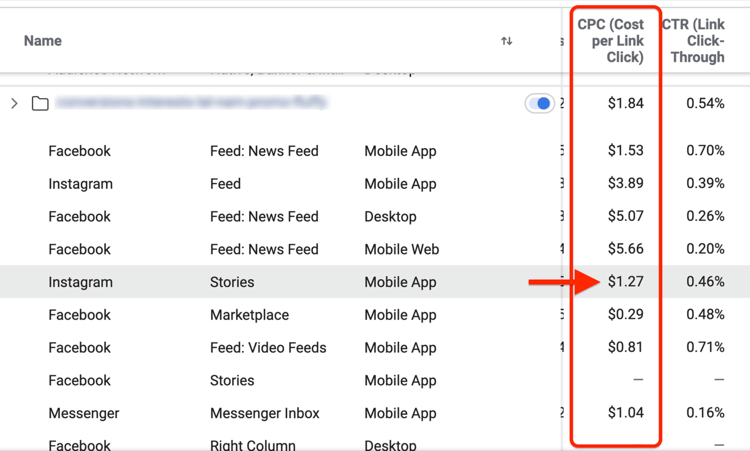The width and height of the screenshot is (750, 451).
Task: Click the 0.48% CTR cell
Action: point(705,314)
